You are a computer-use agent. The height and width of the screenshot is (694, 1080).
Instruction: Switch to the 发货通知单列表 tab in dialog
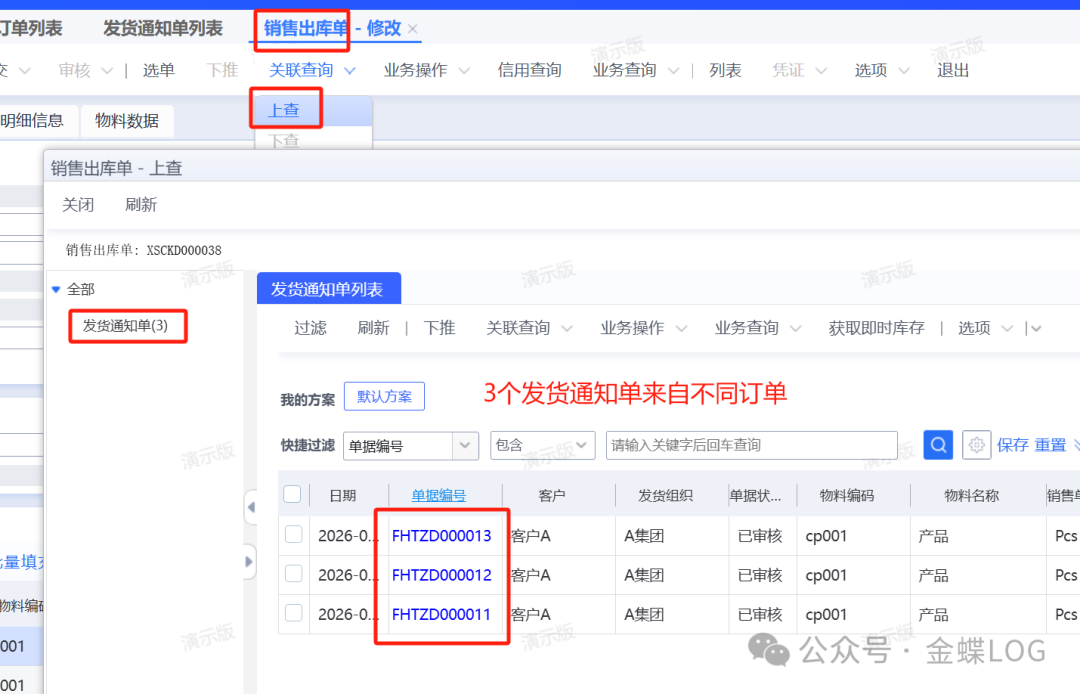(327, 289)
